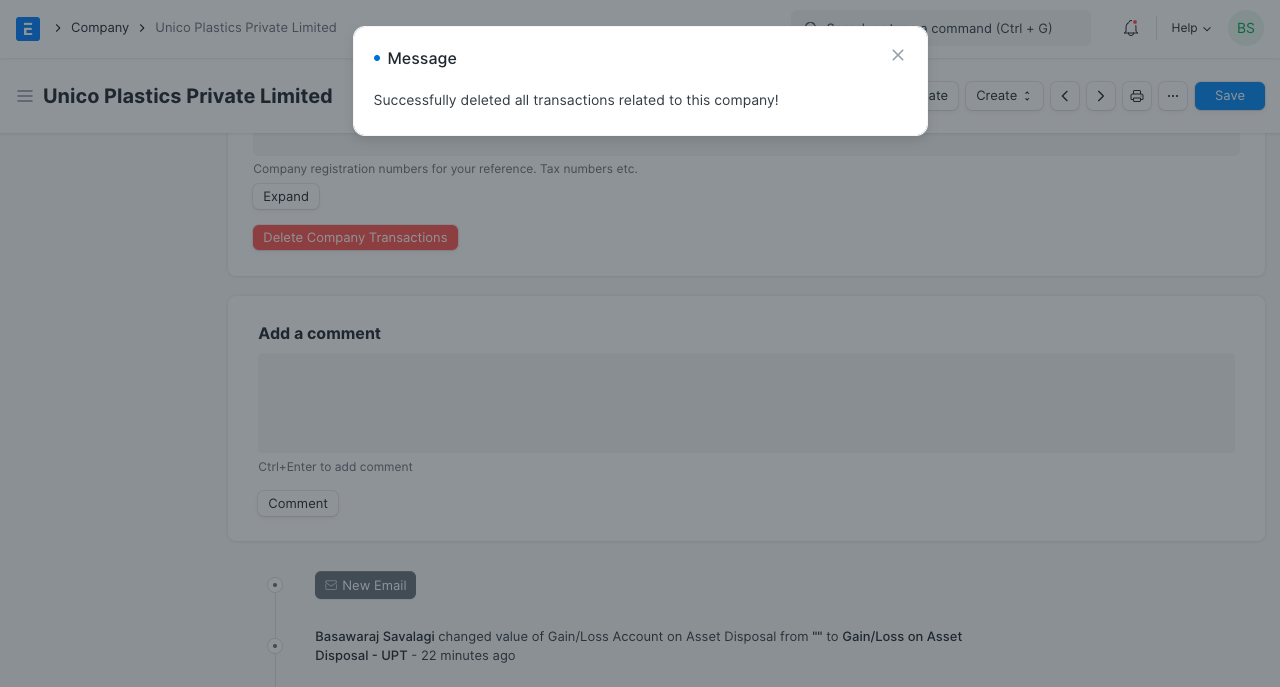The height and width of the screenshot is (687, 1280).
Task: Close the Message dialog
Action: (x=898, y=56)
